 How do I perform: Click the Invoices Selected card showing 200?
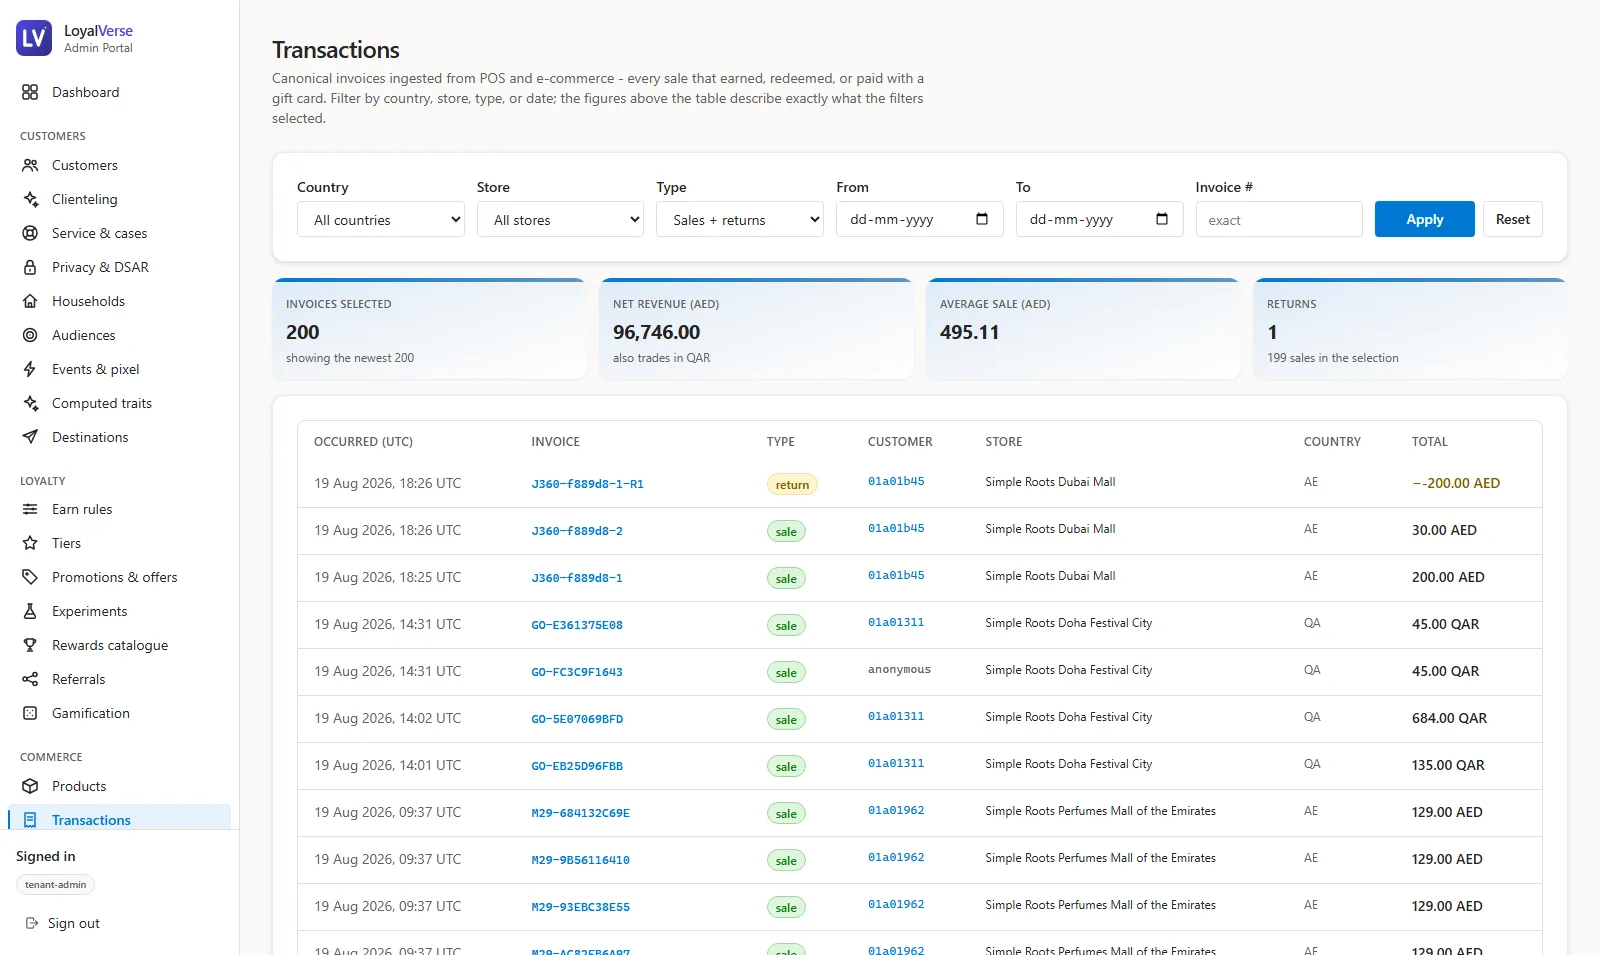coord(429,329)
